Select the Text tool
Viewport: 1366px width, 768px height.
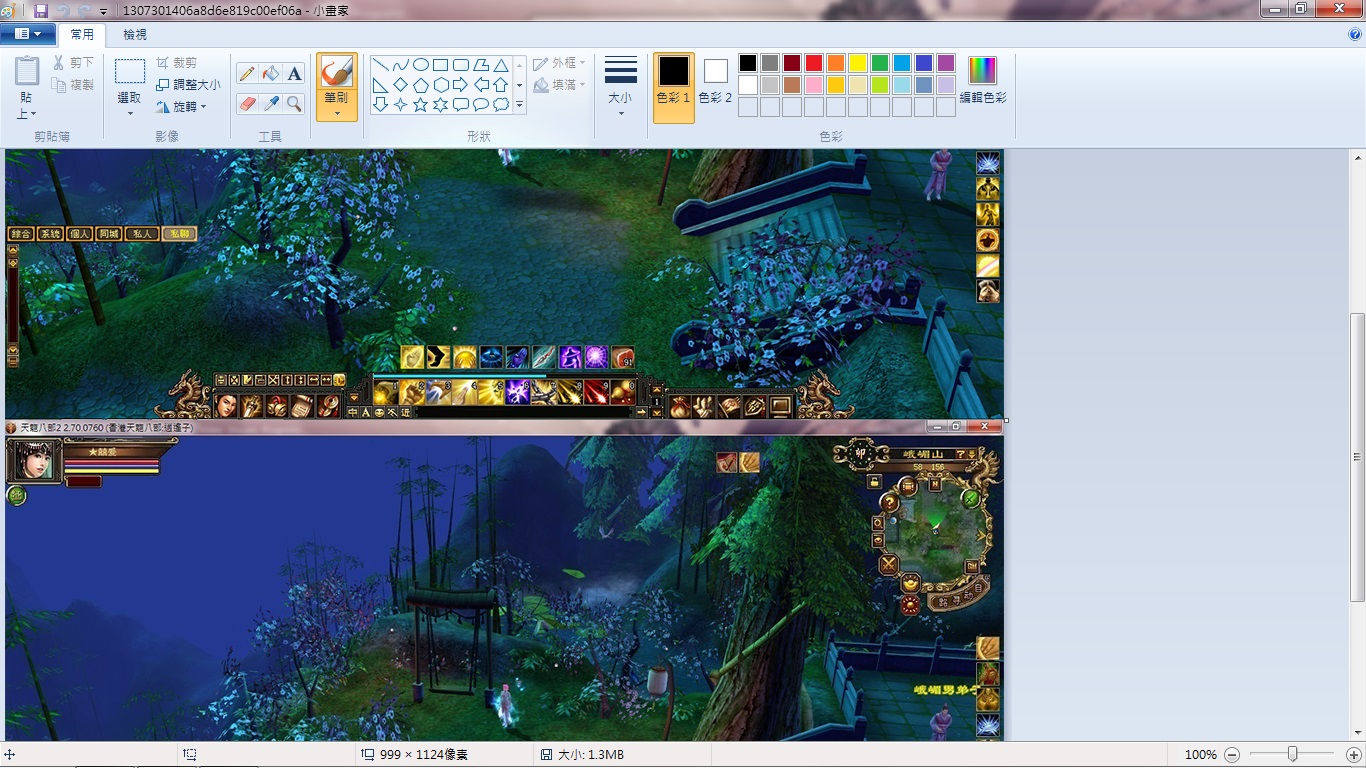point(294,73)
